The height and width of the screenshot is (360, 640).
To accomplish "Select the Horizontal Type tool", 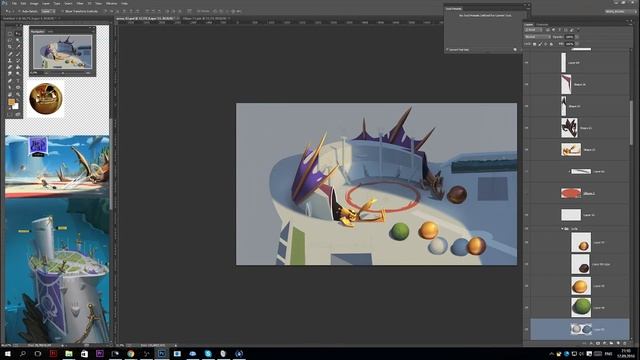I will coord(18,80).
